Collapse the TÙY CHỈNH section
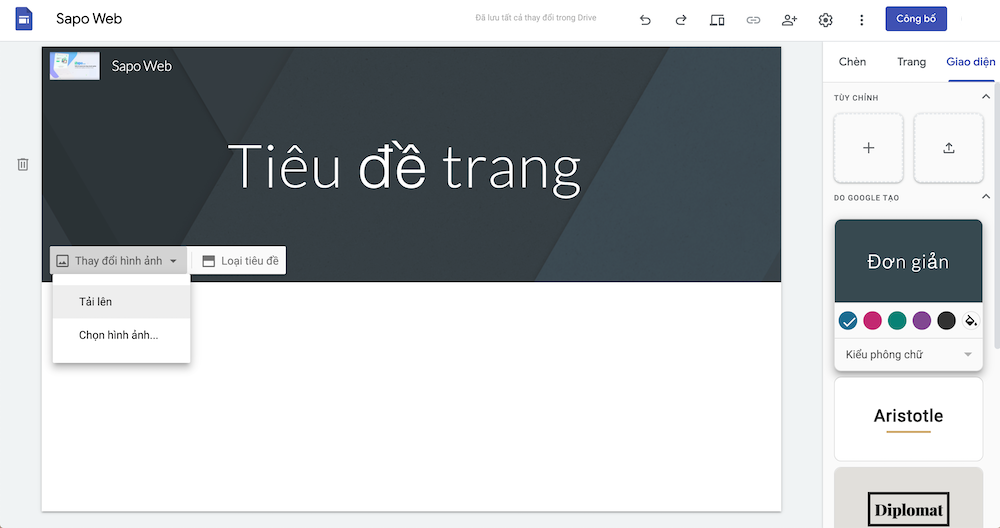This screenshot has height=528, width=1000. point(985,97)
